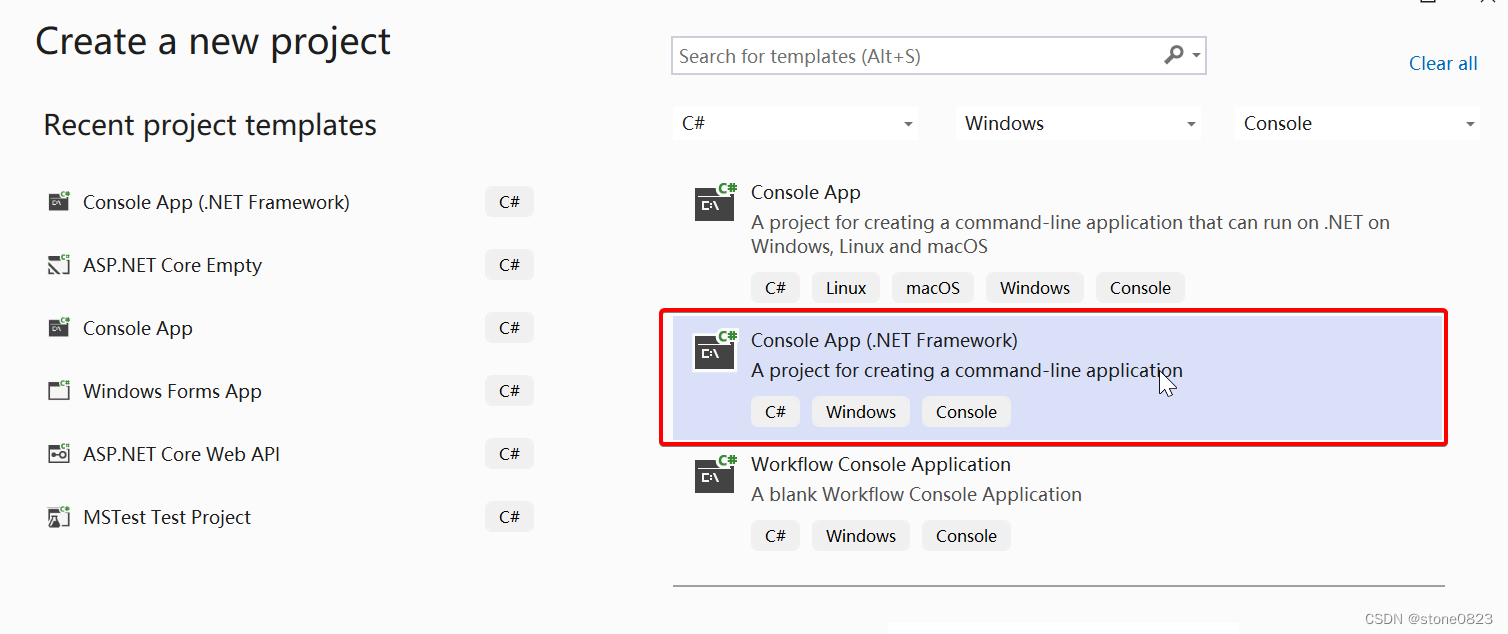
Task: Click C# tag beside ASP.NET Core Empty
Action: point(509,265)
